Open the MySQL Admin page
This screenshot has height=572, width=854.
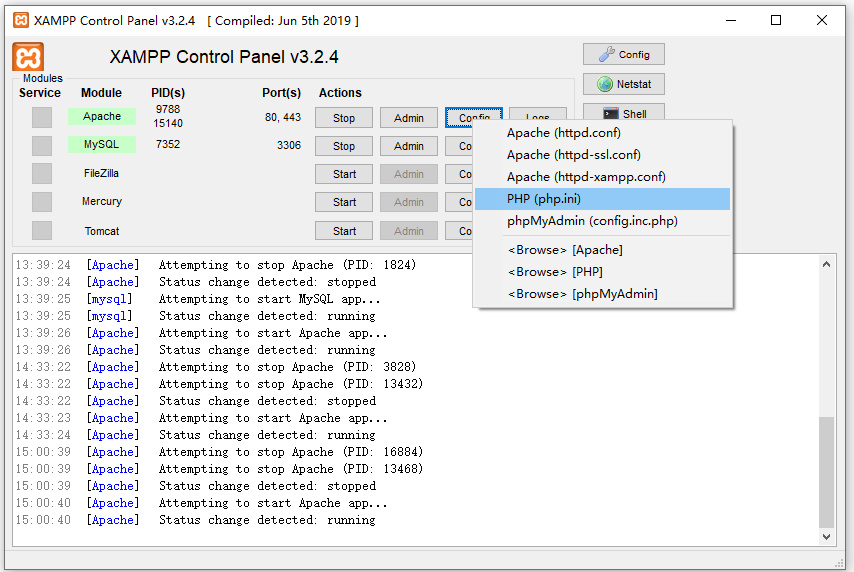tap(408, 146)
